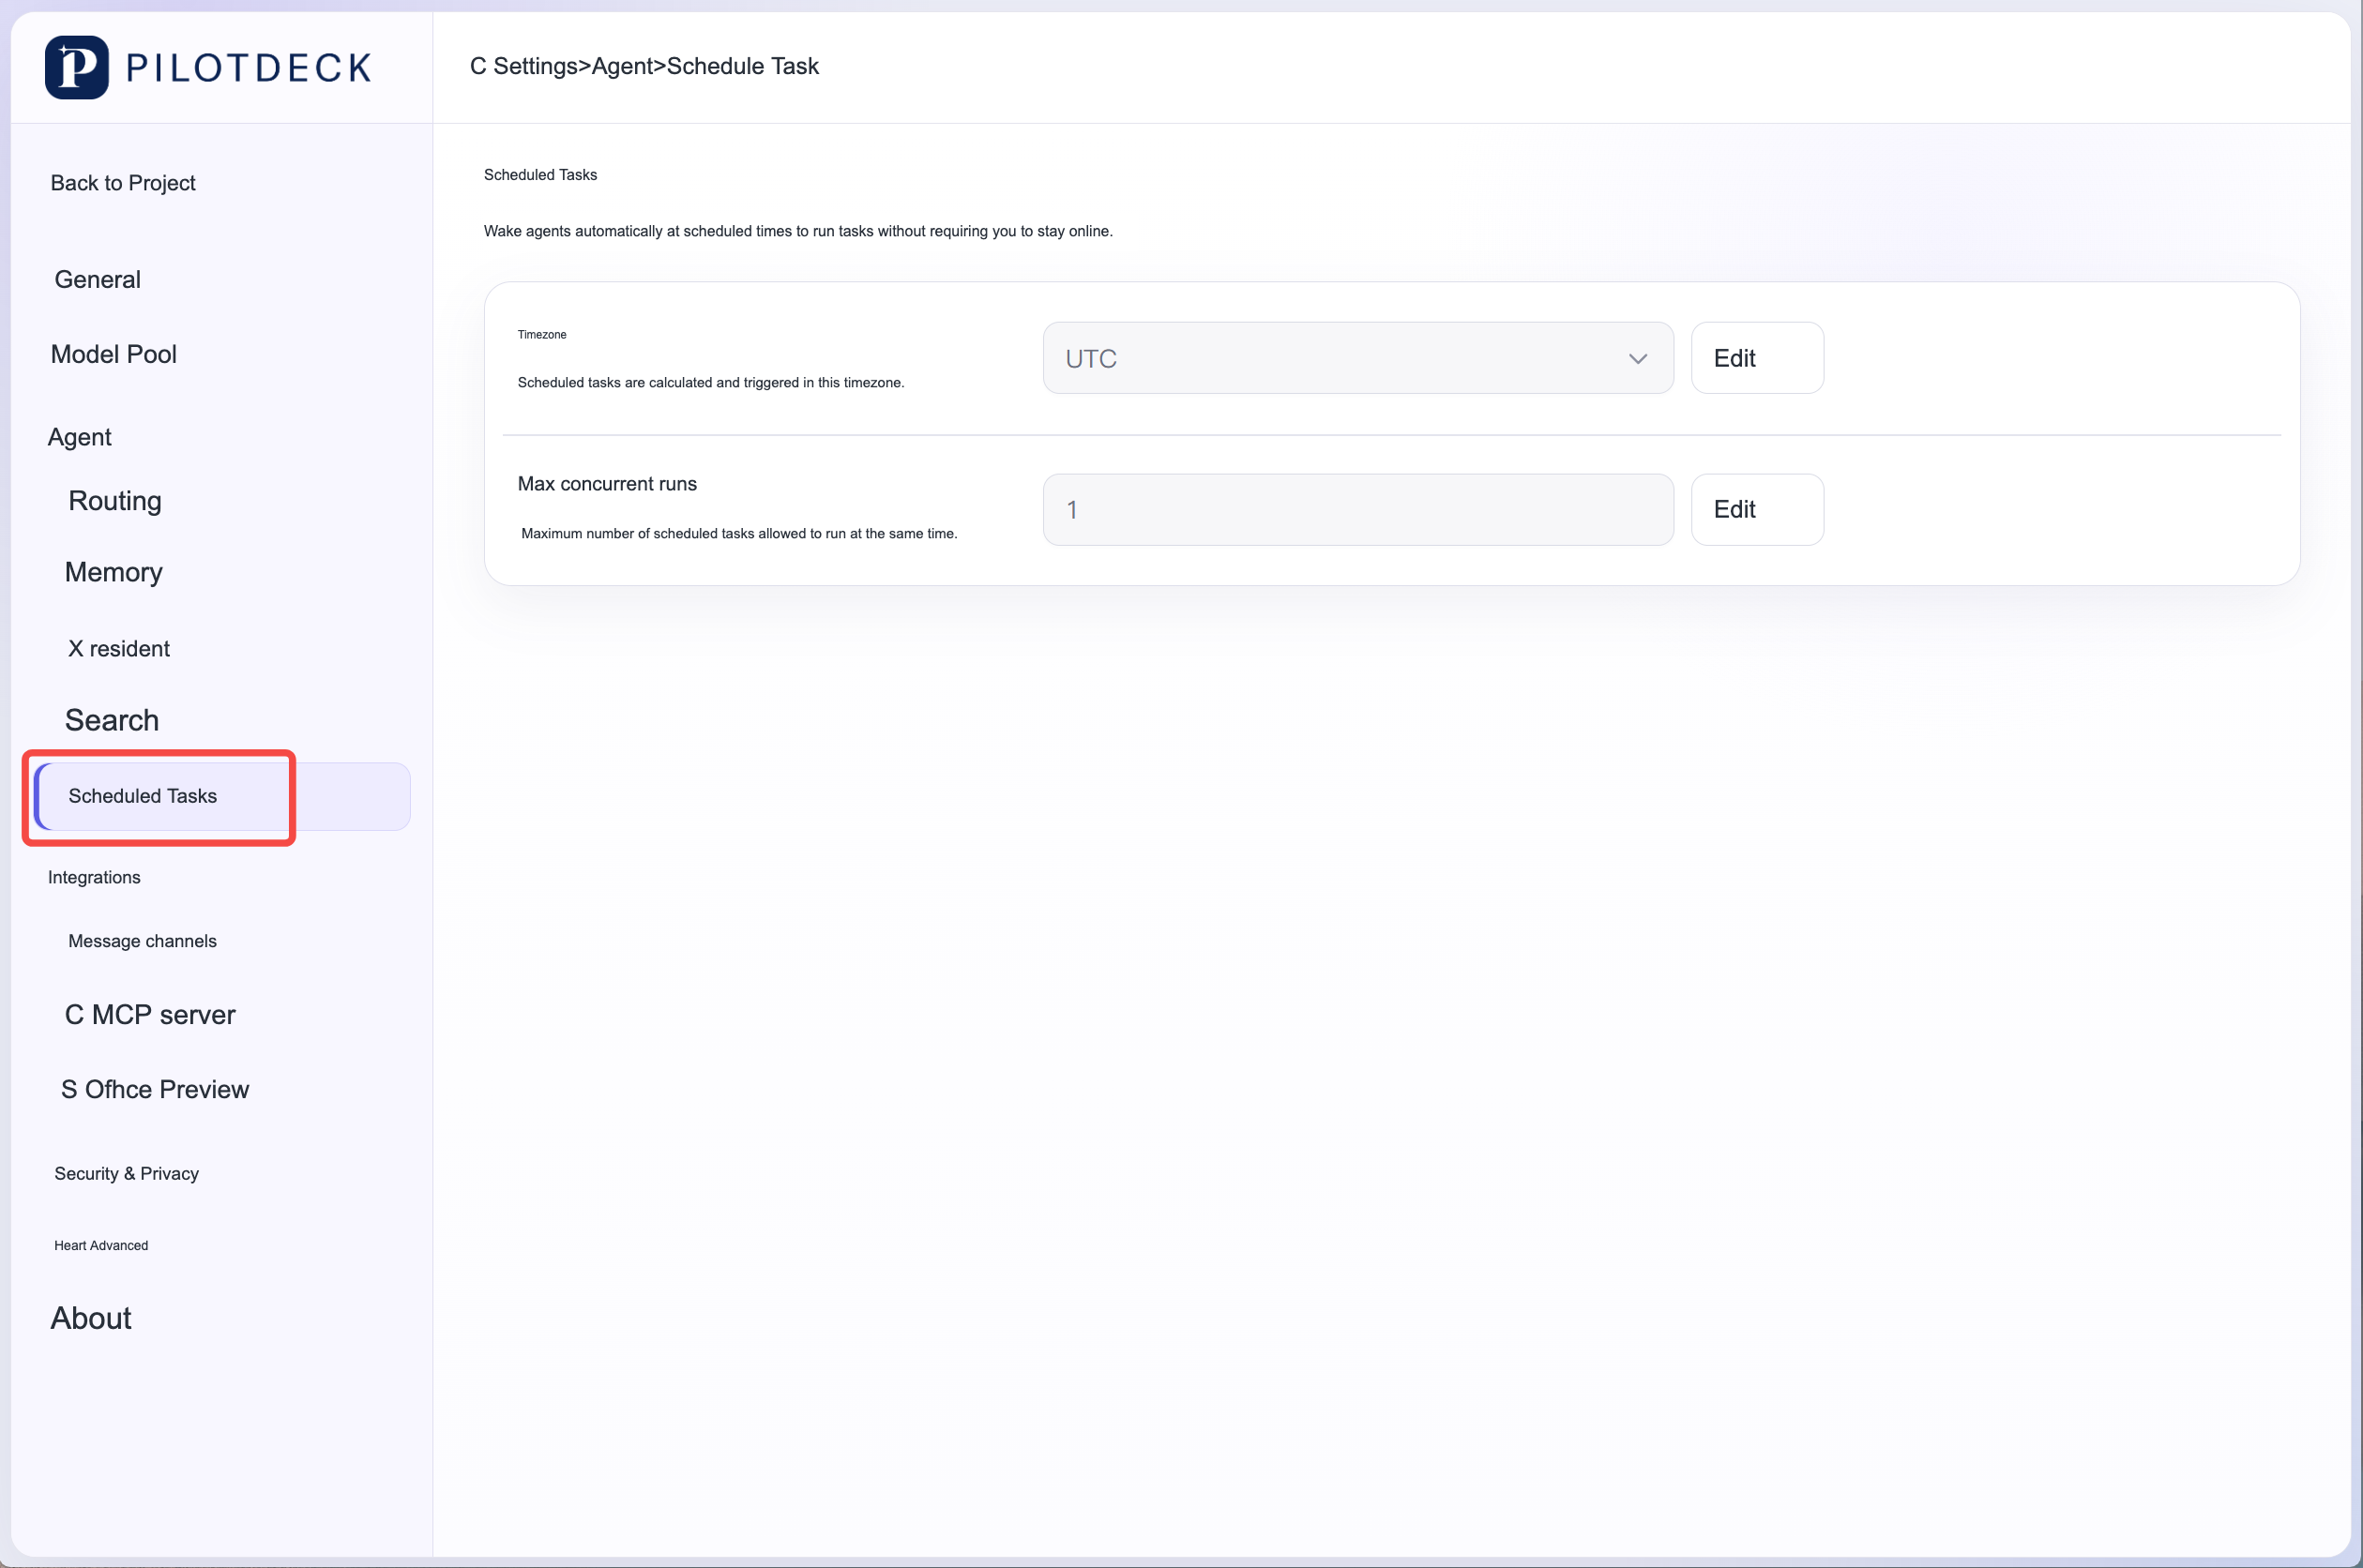Expand the UTC timezone dropdown
Screen dimensions: 2363x1568
click(1358, 358)
